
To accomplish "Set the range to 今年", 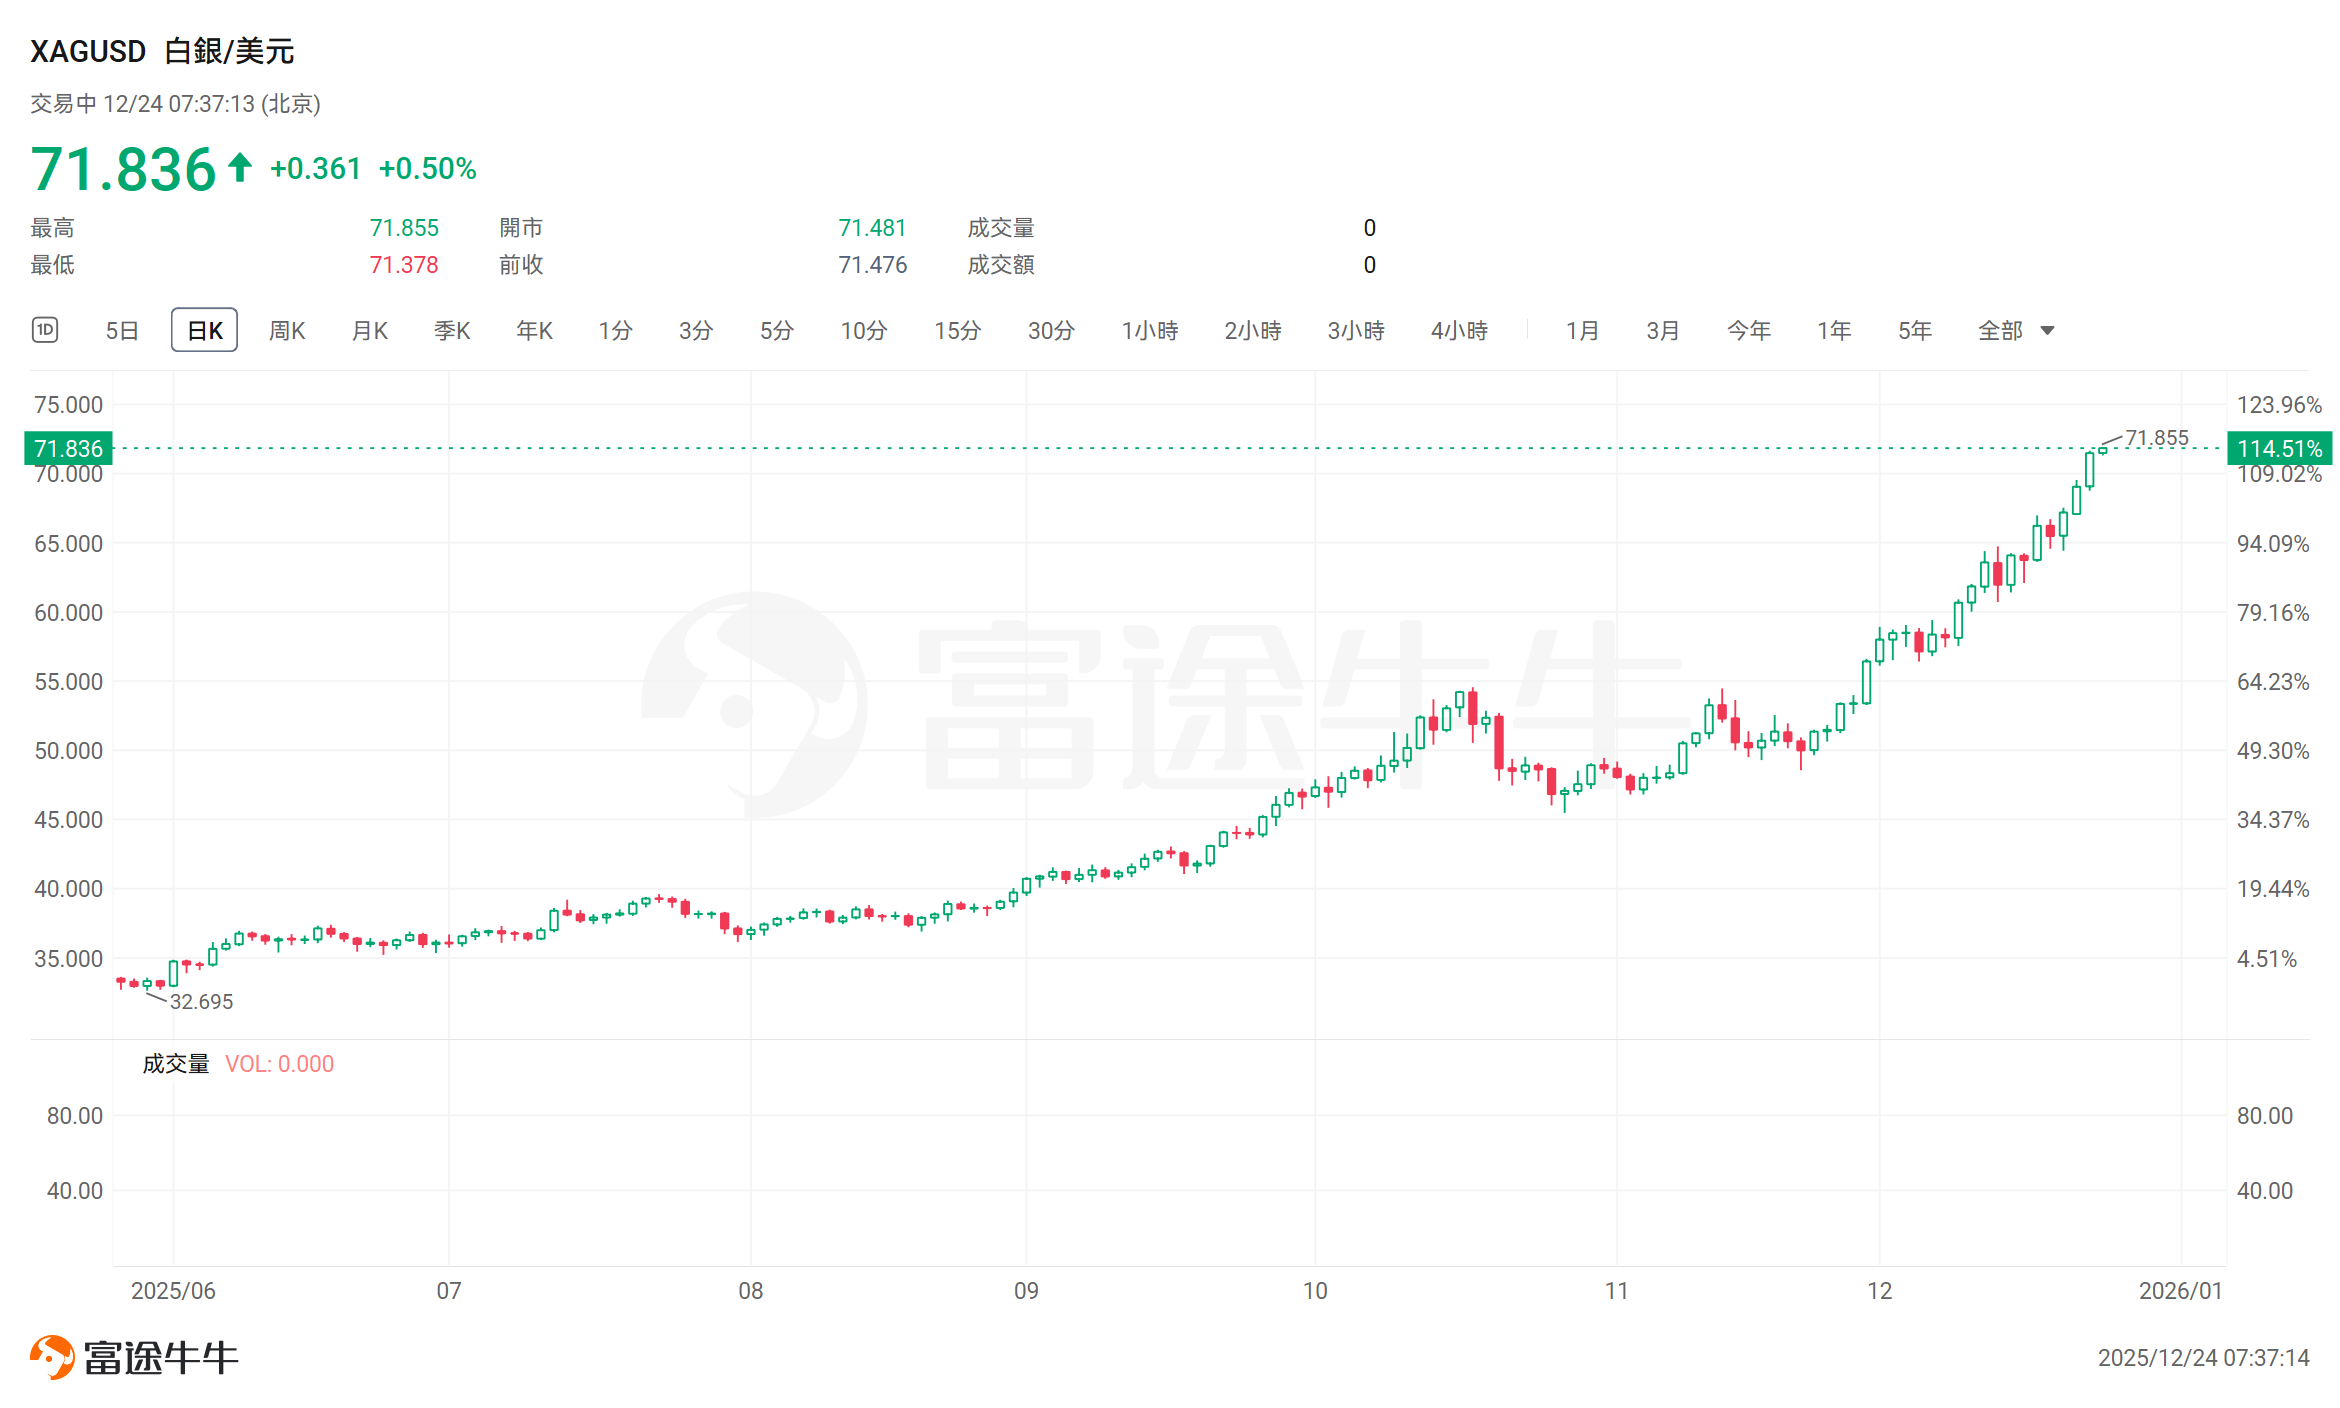I will click(1748, 330).
